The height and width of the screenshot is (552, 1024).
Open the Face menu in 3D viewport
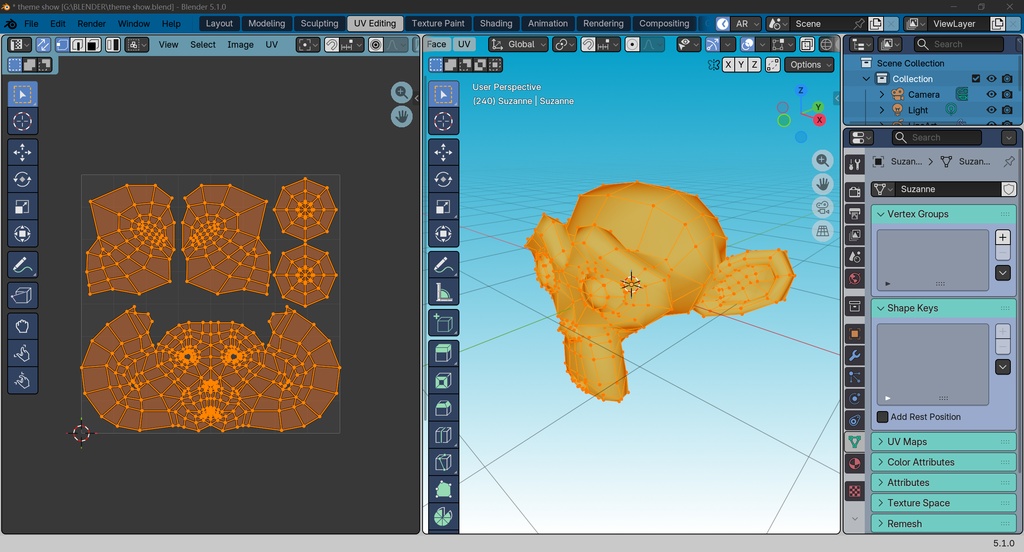(437, 44)
